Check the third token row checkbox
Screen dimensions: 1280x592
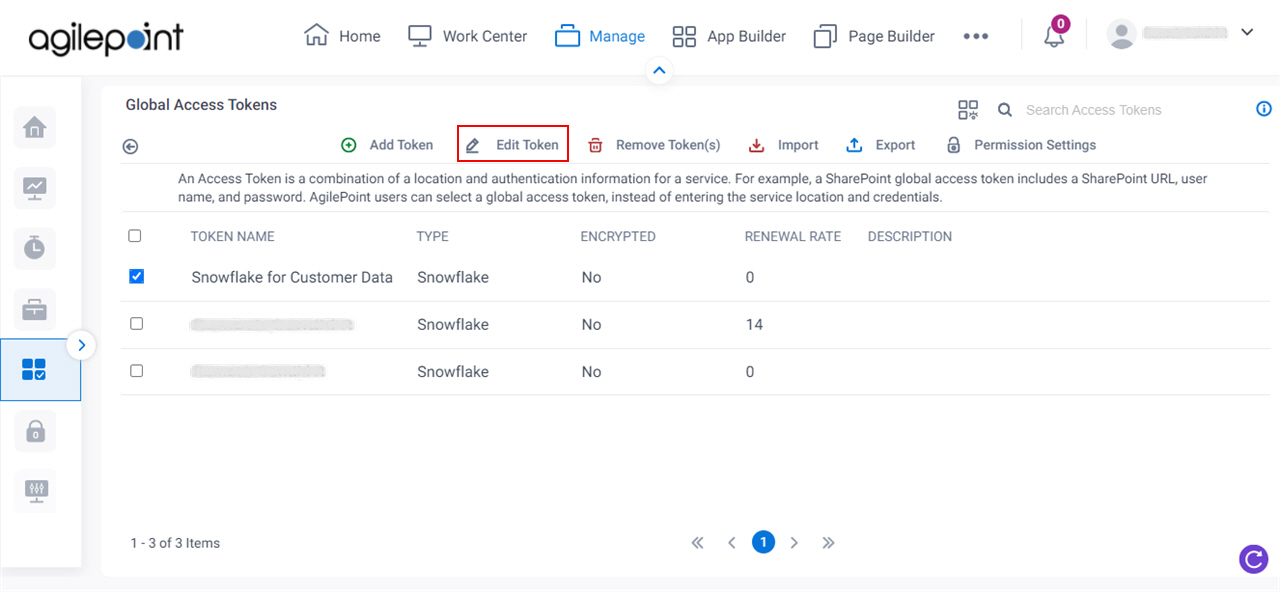(x=137, y=370)
